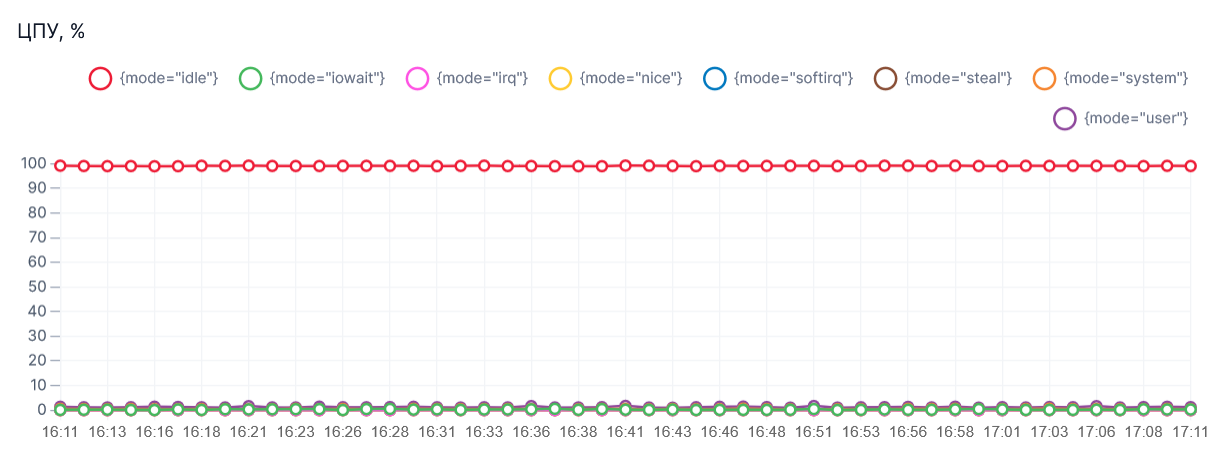Viewport: 1224px width, 455px height.
Task: Toggle the {mode="softirq"} series label
Action: tap(793, 78)
